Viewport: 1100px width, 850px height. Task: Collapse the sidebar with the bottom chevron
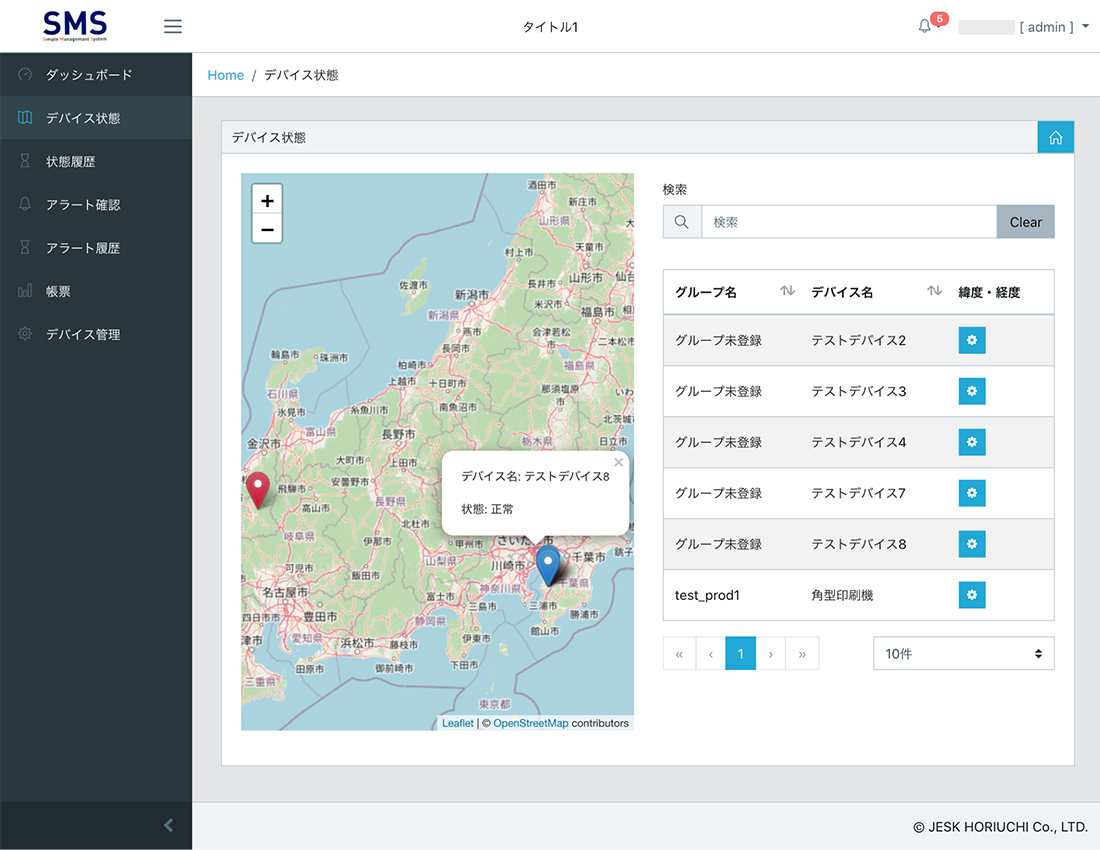point(168,825)
